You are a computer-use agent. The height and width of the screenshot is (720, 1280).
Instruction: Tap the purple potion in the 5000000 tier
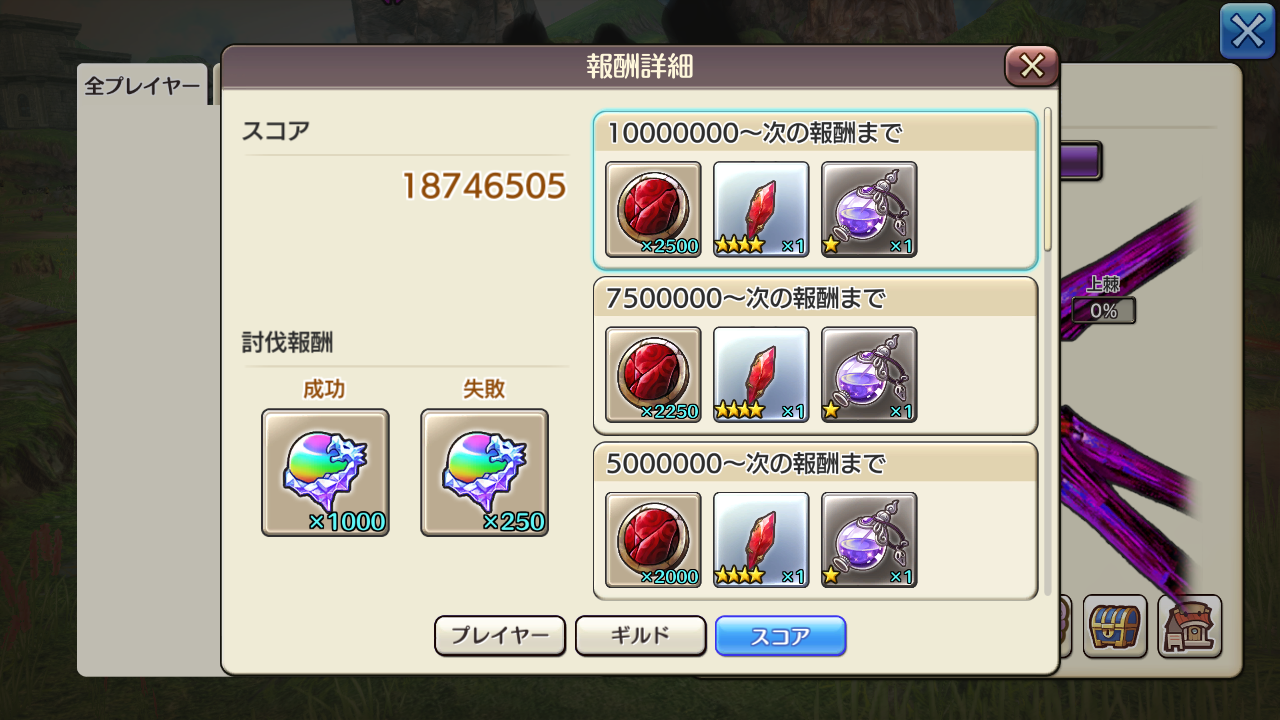click(869, 539)
